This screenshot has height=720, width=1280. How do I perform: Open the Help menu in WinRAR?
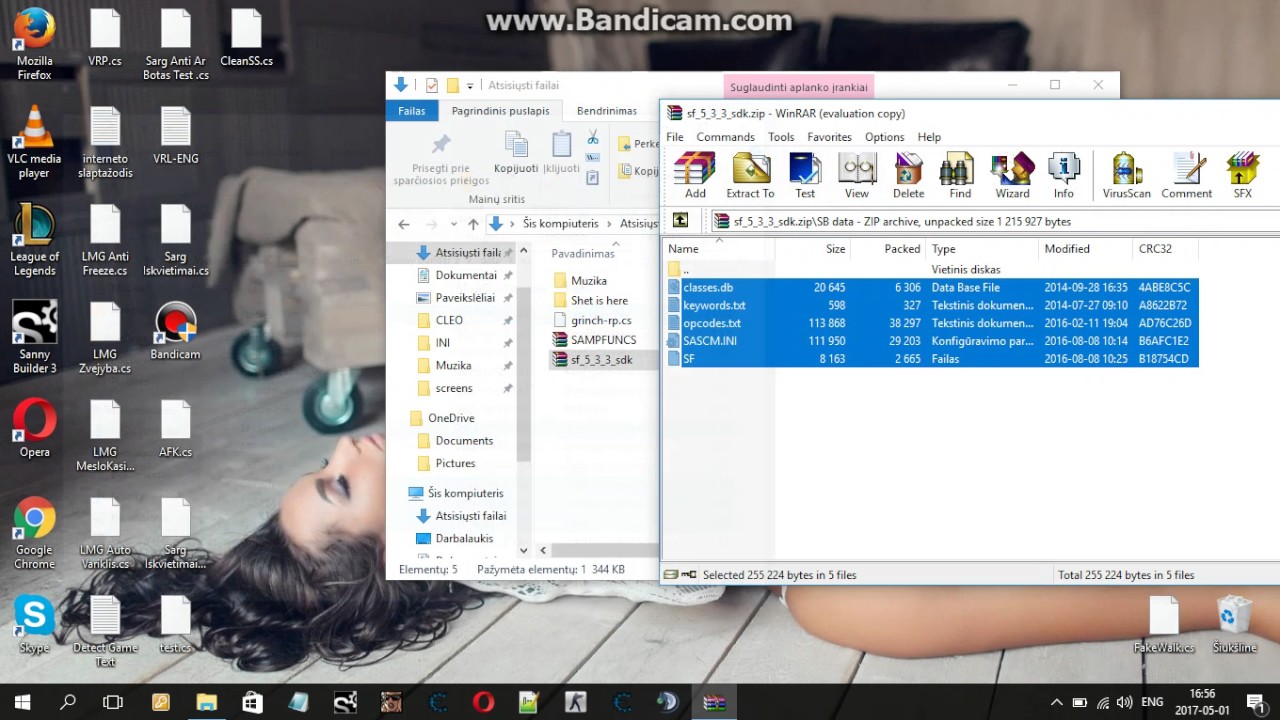(929, 137)
